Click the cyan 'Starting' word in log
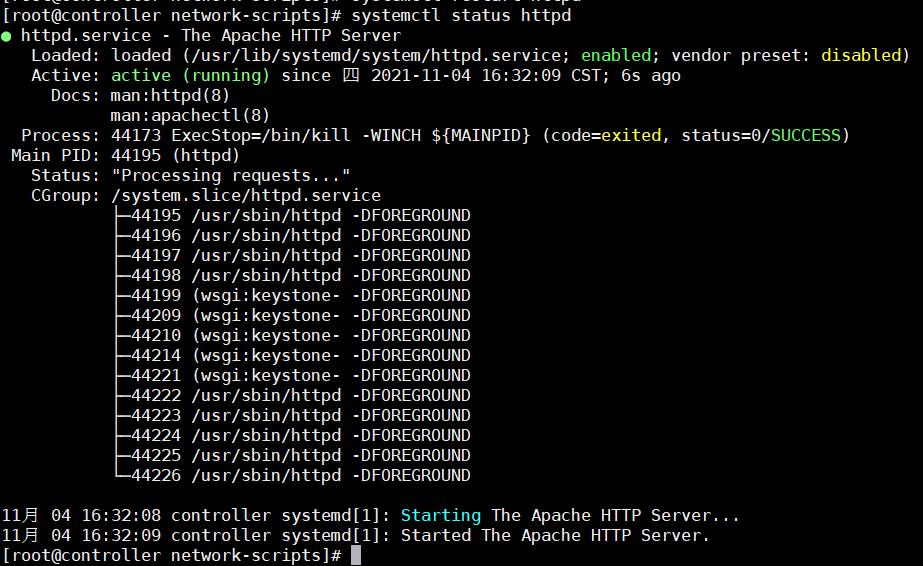 pyautogui.click(x=440, y=515)
